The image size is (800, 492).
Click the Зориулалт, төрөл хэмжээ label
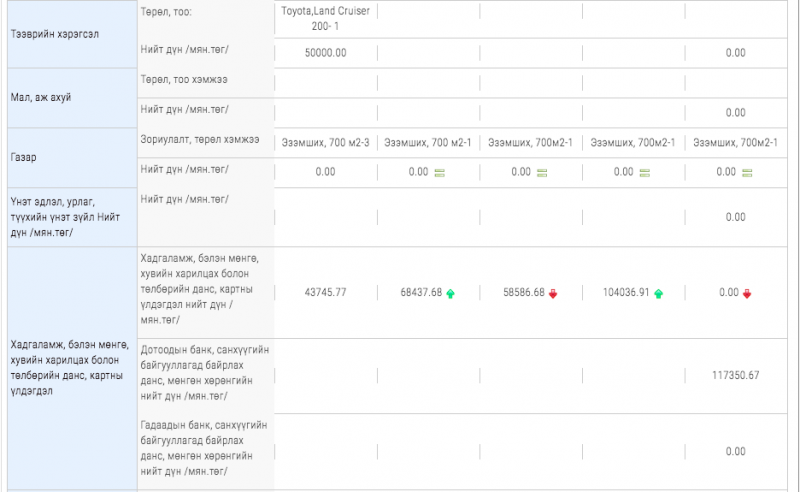pyautogui.click(x=200, y=140)
